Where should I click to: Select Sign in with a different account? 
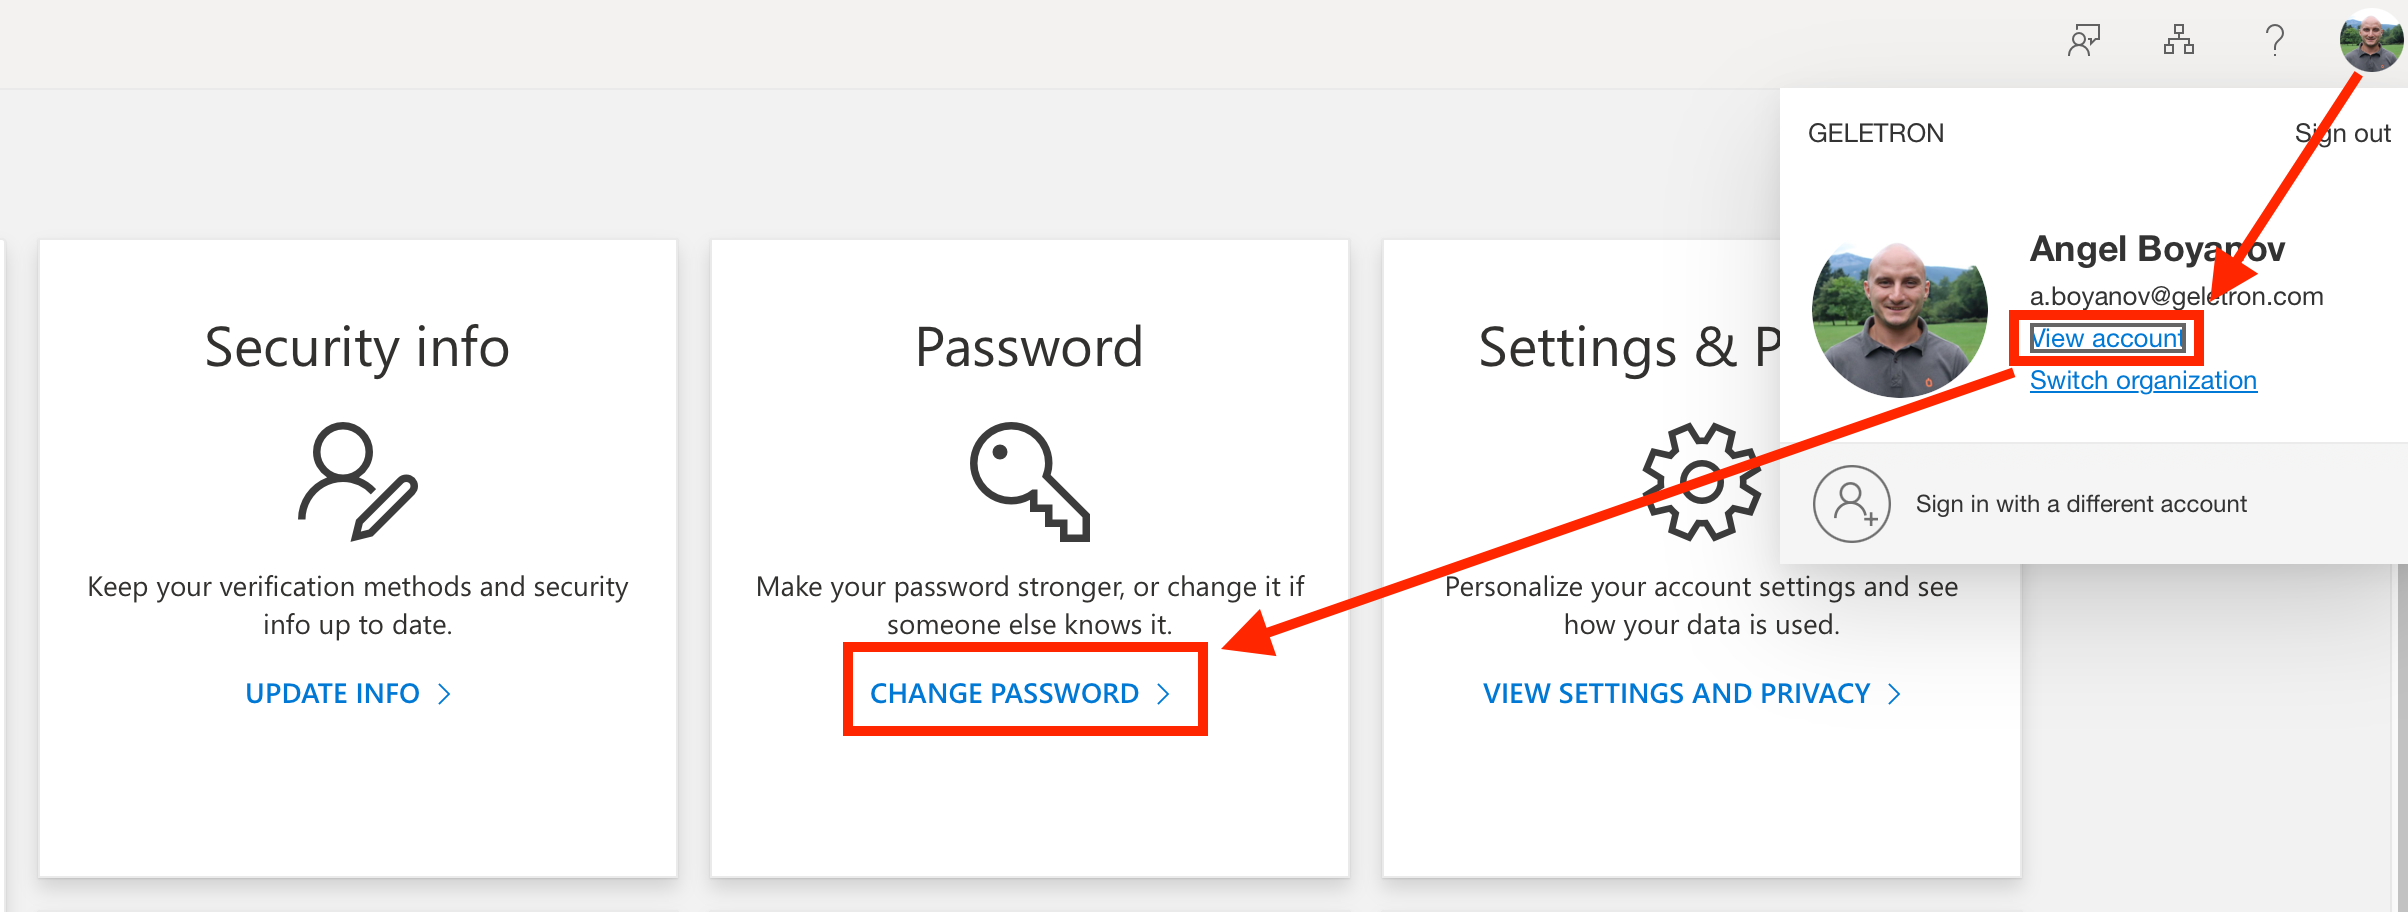coord(2080,504)
